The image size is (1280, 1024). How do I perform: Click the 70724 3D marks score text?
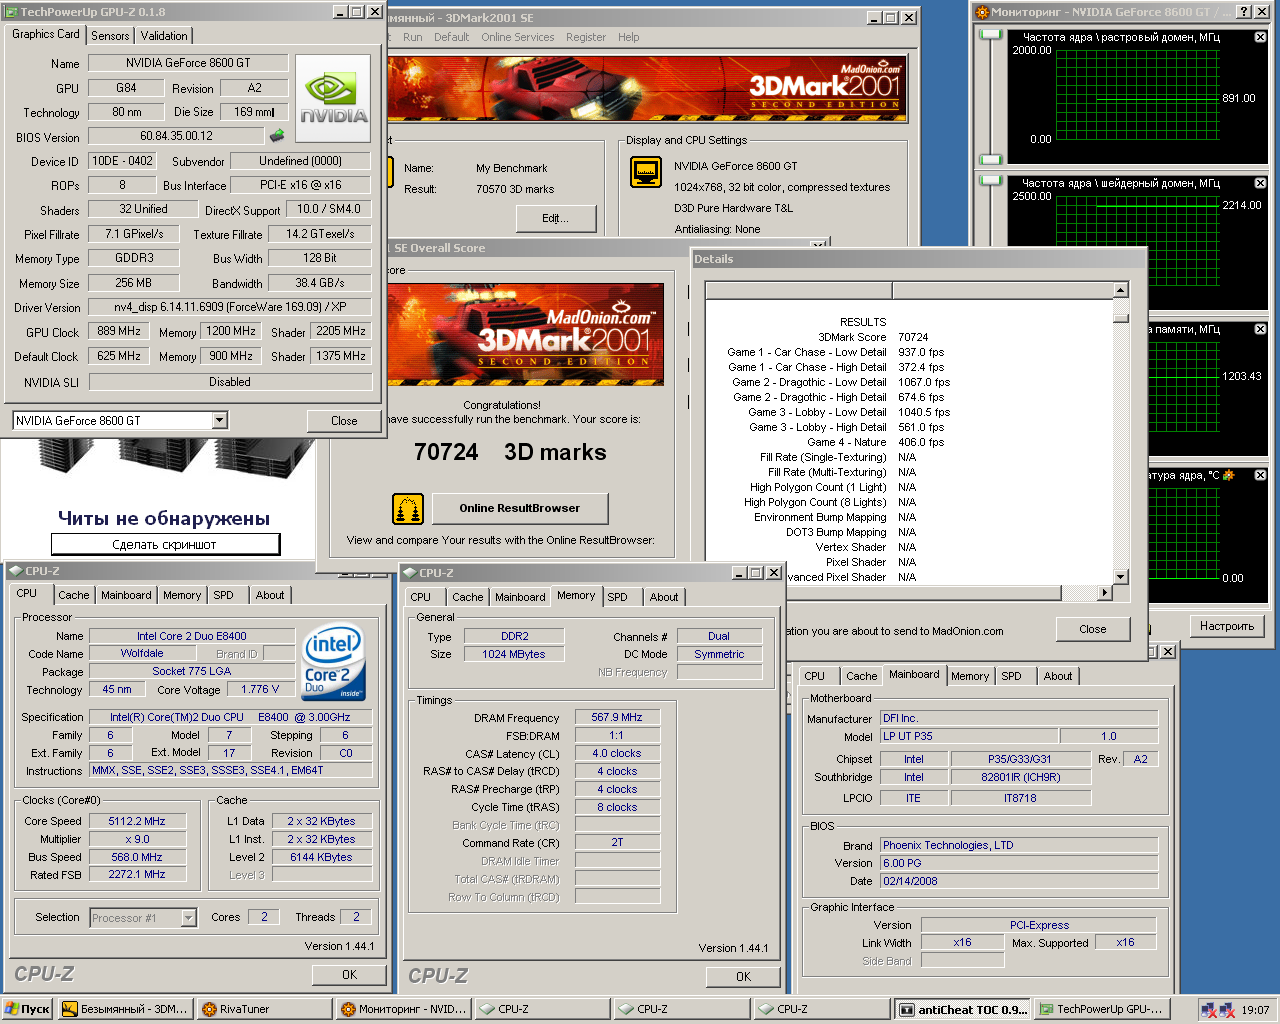click(x=510, y=453)
